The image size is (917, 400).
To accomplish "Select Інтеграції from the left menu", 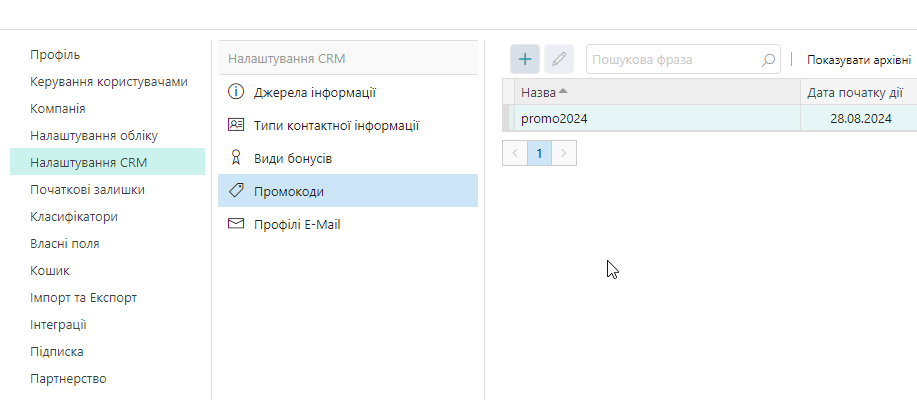I will [x=58, y=324].
